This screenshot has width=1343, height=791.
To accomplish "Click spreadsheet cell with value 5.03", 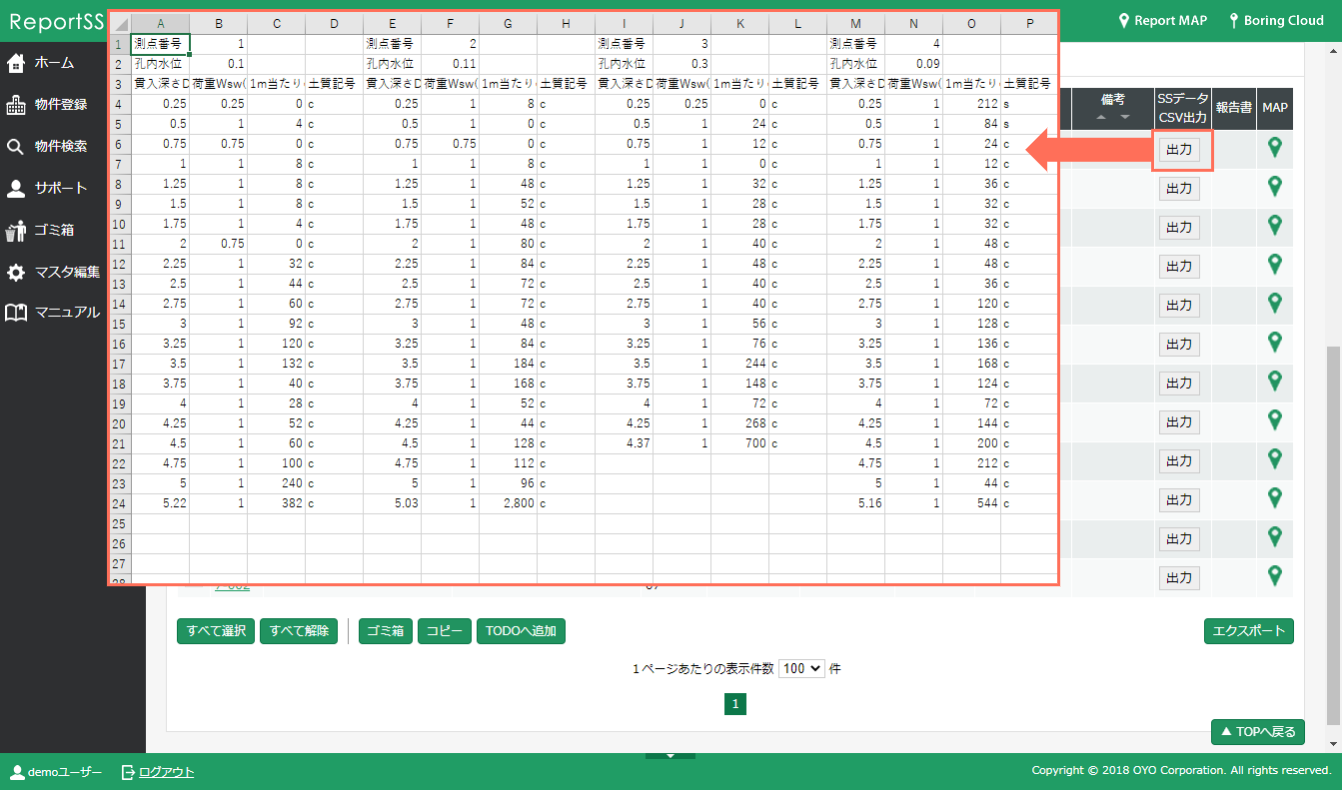I will coord(392,504).
